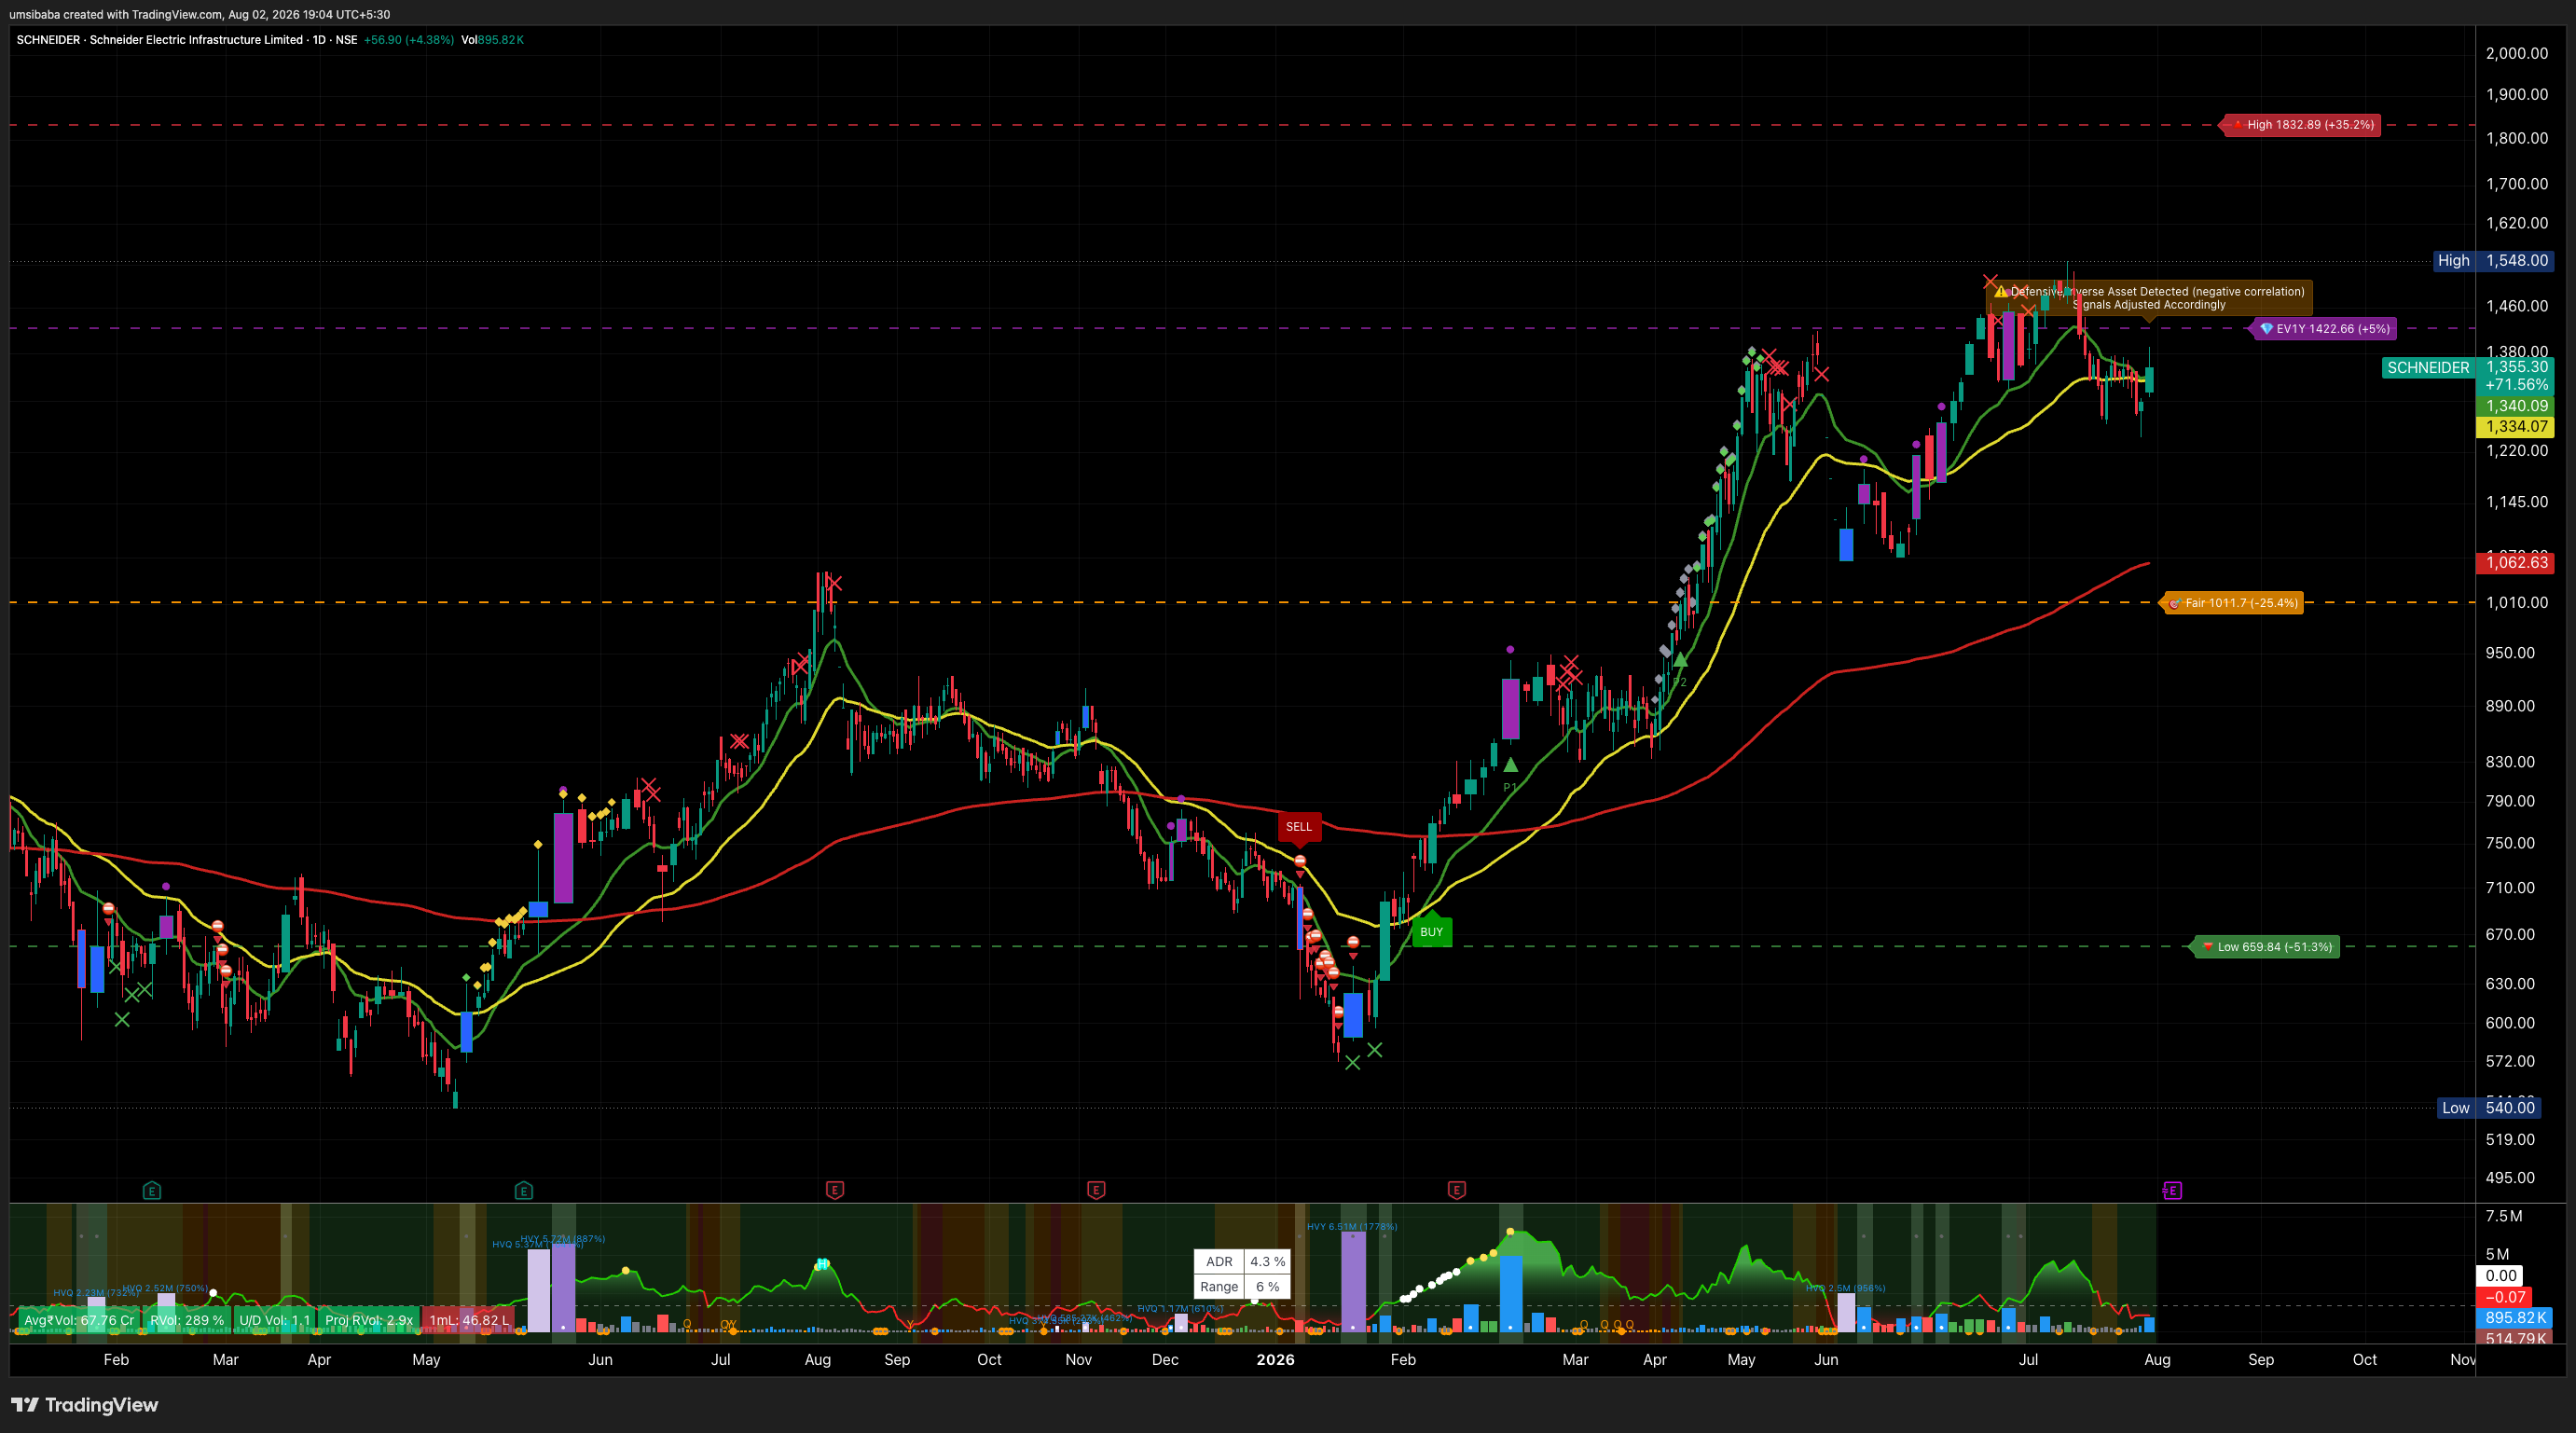Click the red earnings E marker above Nov
This screenshot has width=2576, height=1433.
(1096, 1190)
